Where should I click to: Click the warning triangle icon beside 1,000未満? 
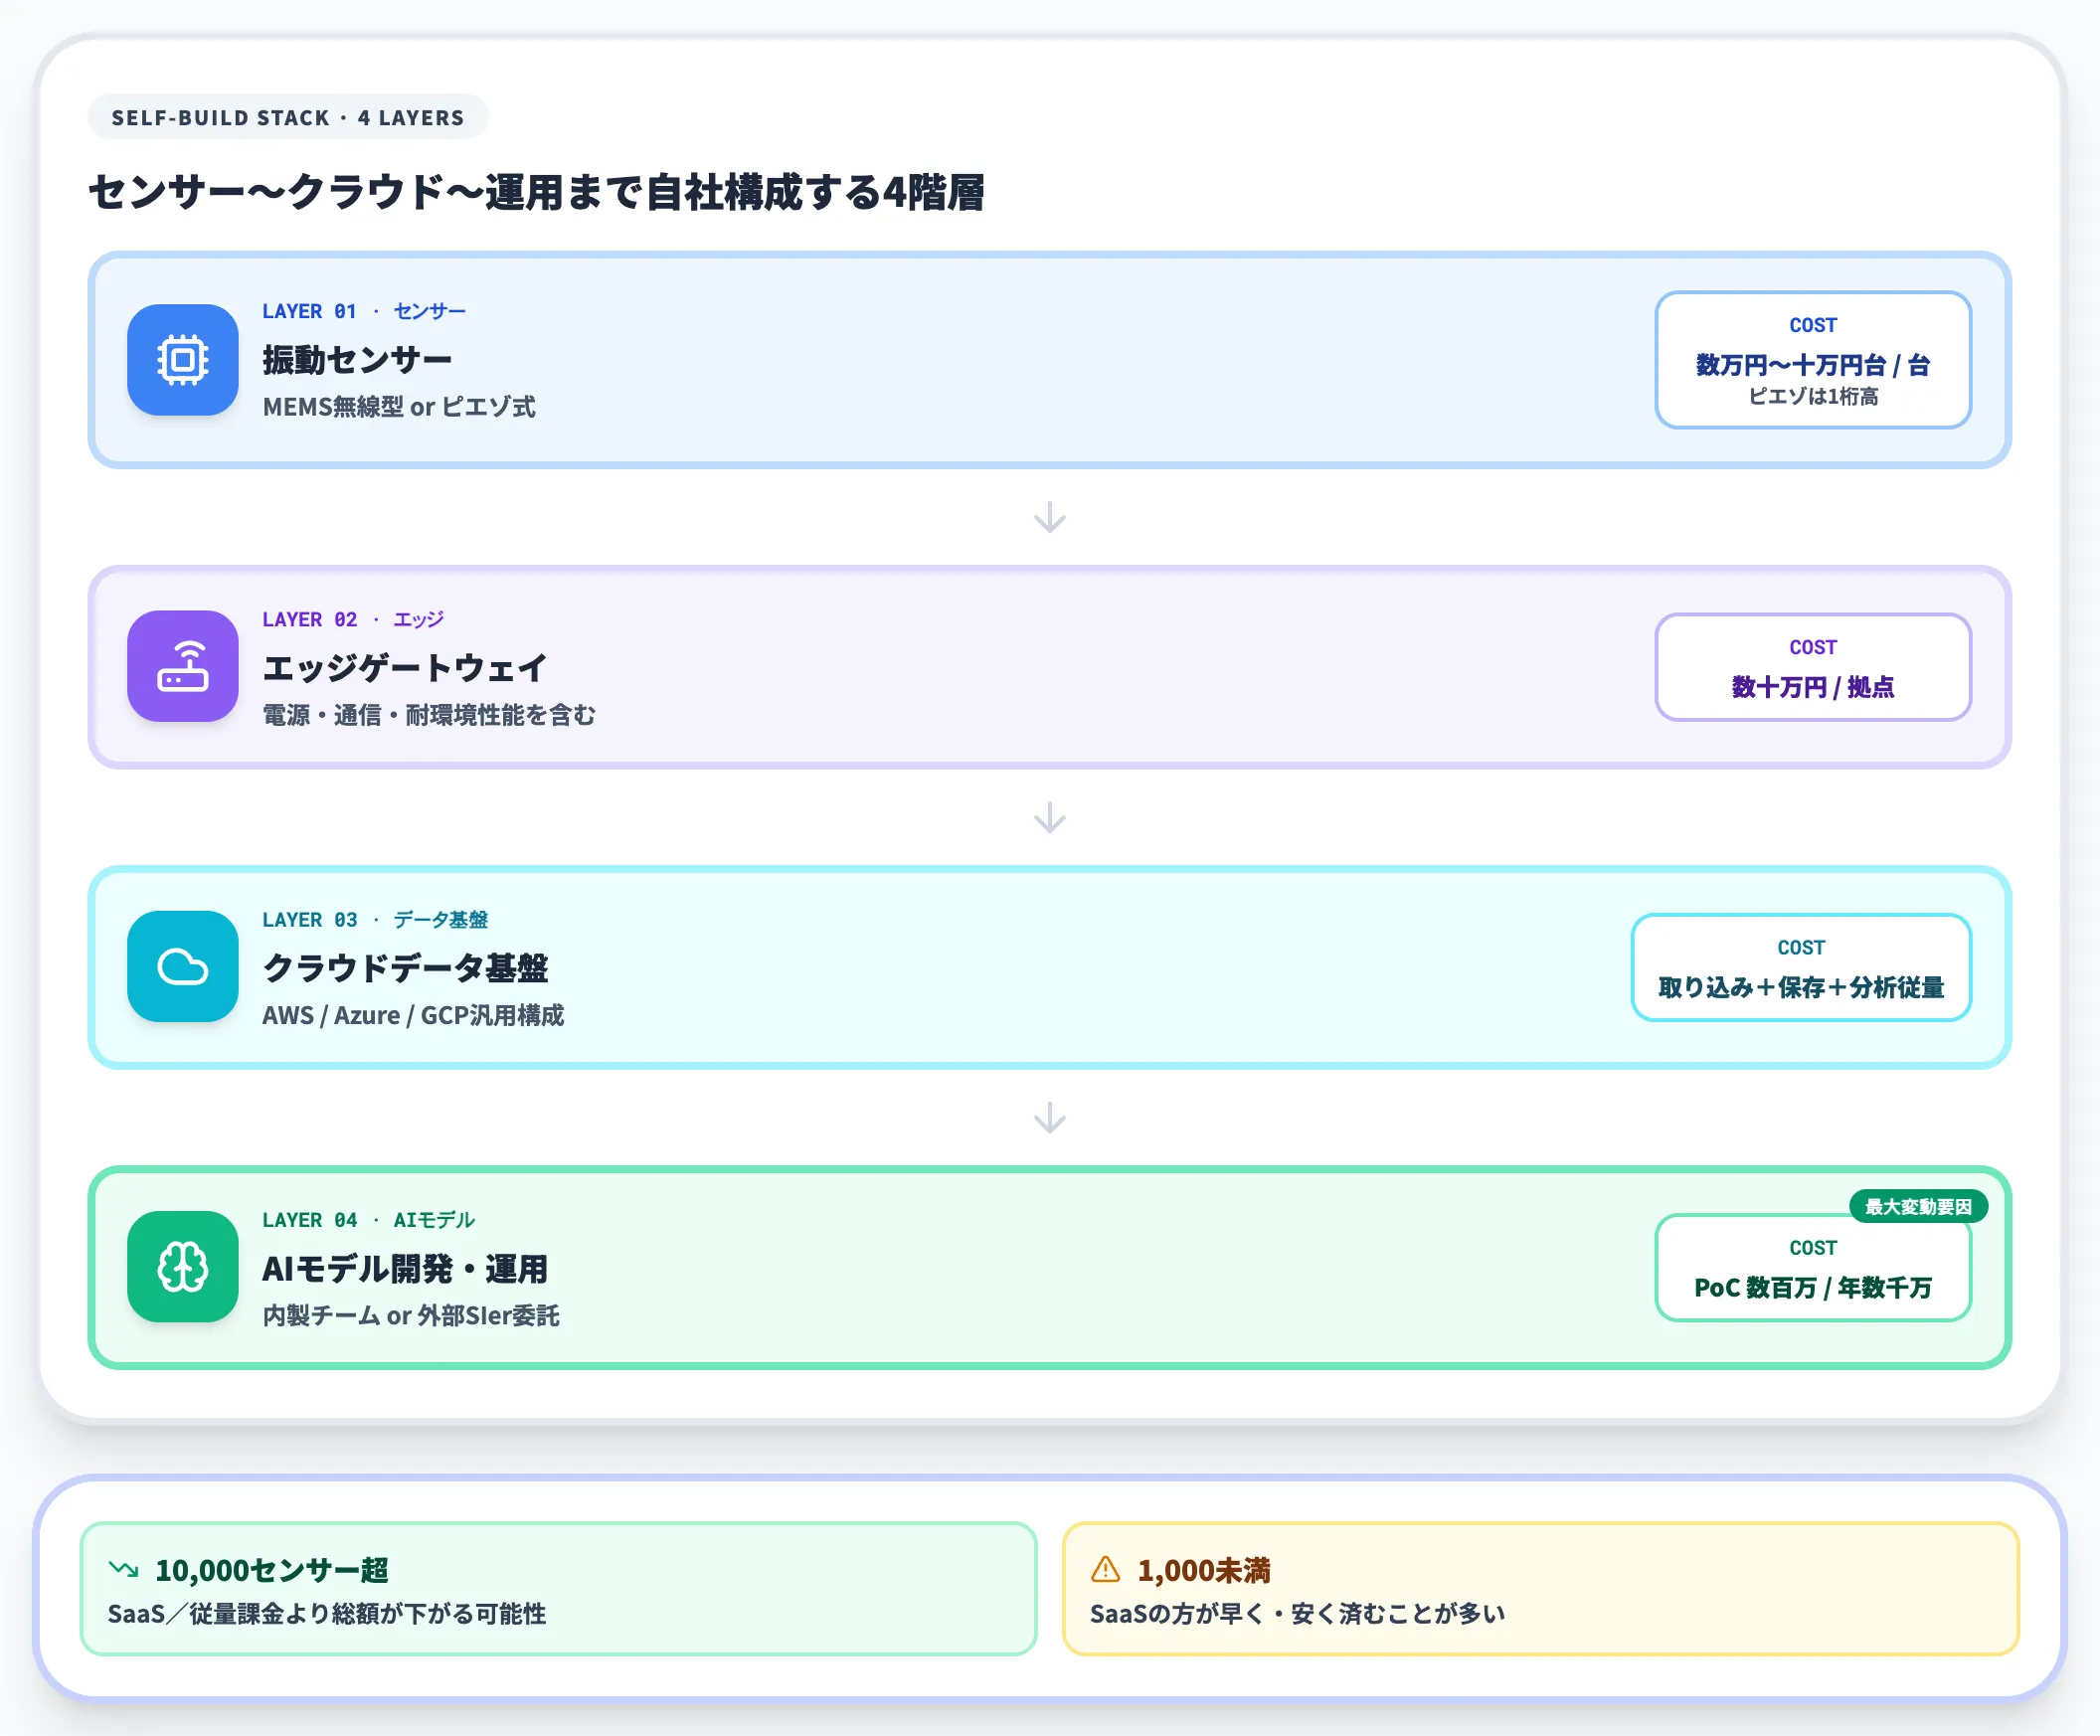point(1105,1569)
